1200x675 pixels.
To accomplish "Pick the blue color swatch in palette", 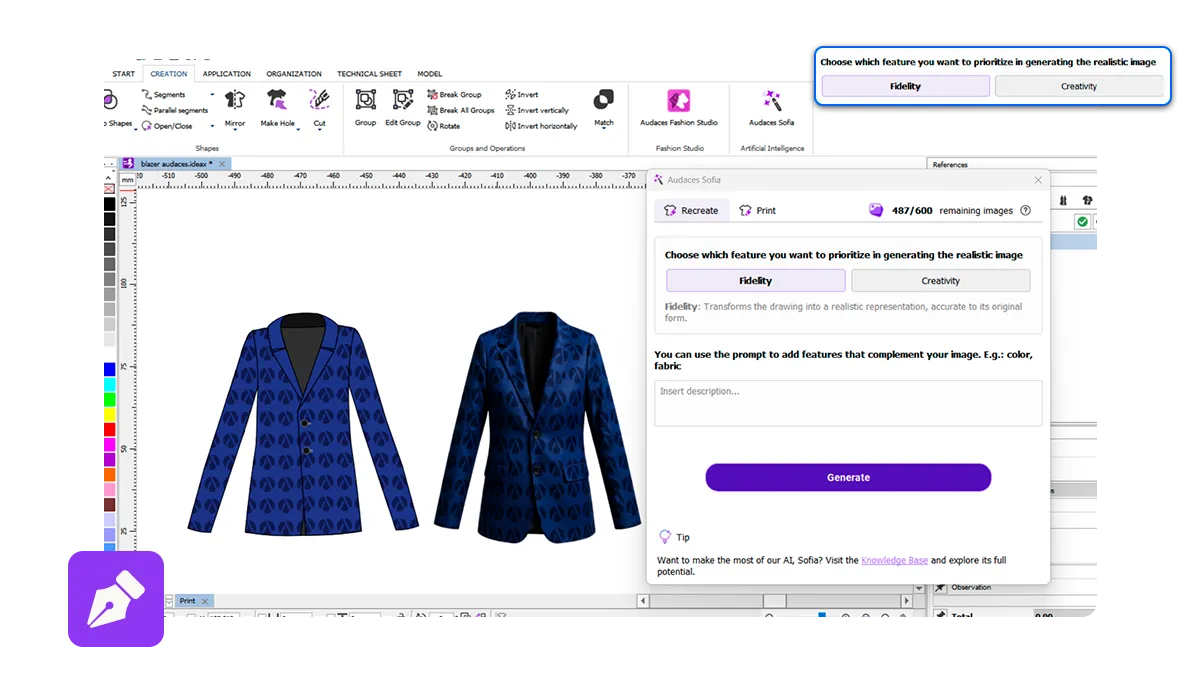I will (x=110, y=370).
